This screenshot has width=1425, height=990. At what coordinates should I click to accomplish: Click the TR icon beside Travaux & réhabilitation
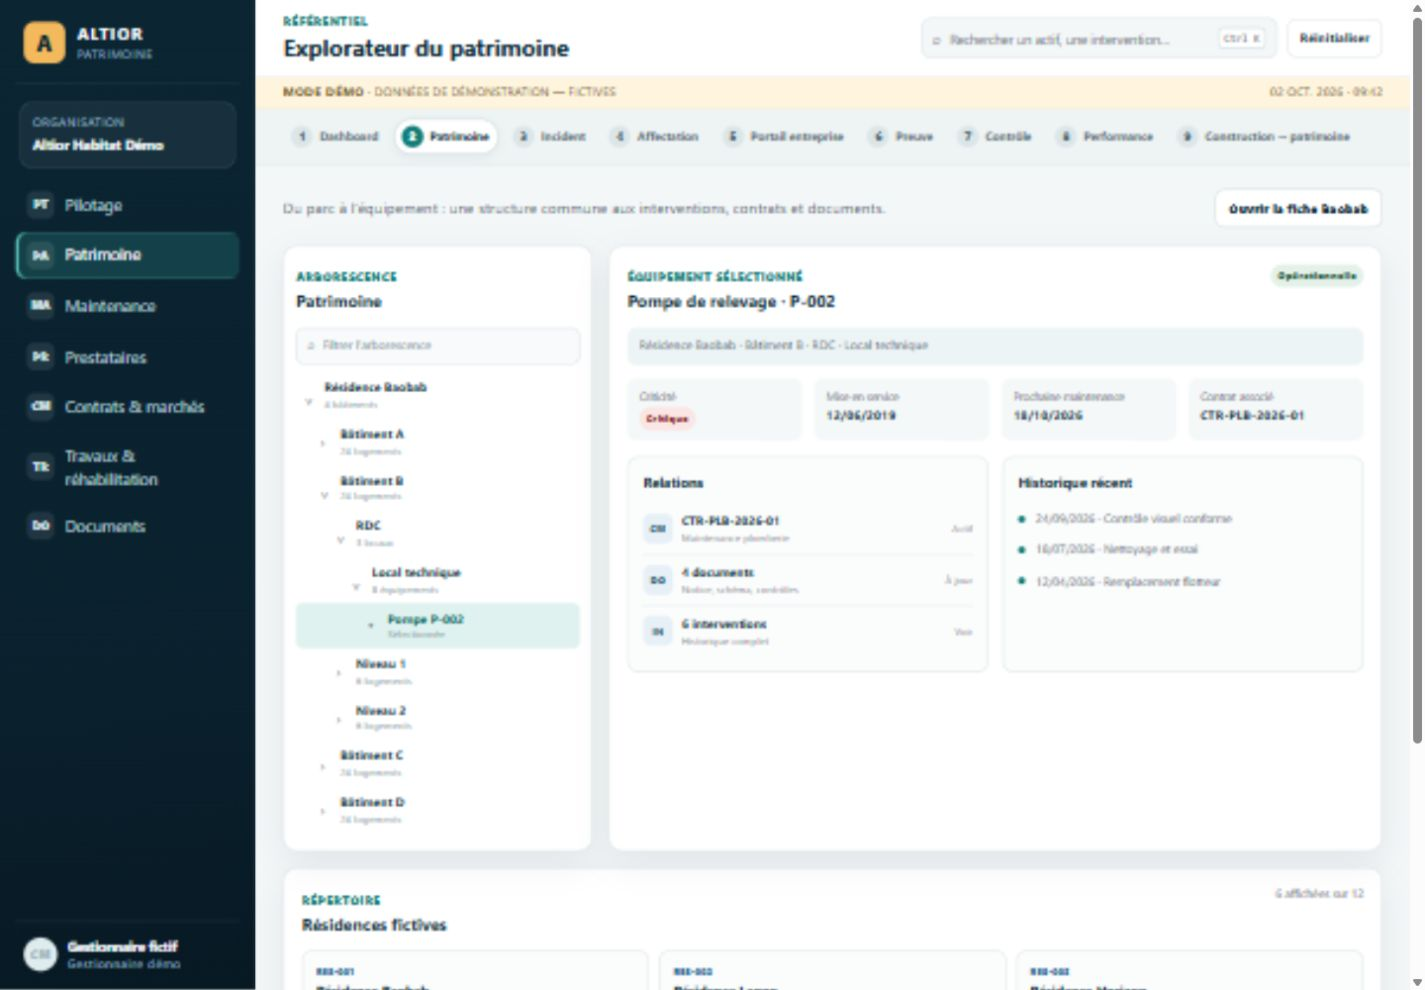pyautogui.click(x=40, y=467)
